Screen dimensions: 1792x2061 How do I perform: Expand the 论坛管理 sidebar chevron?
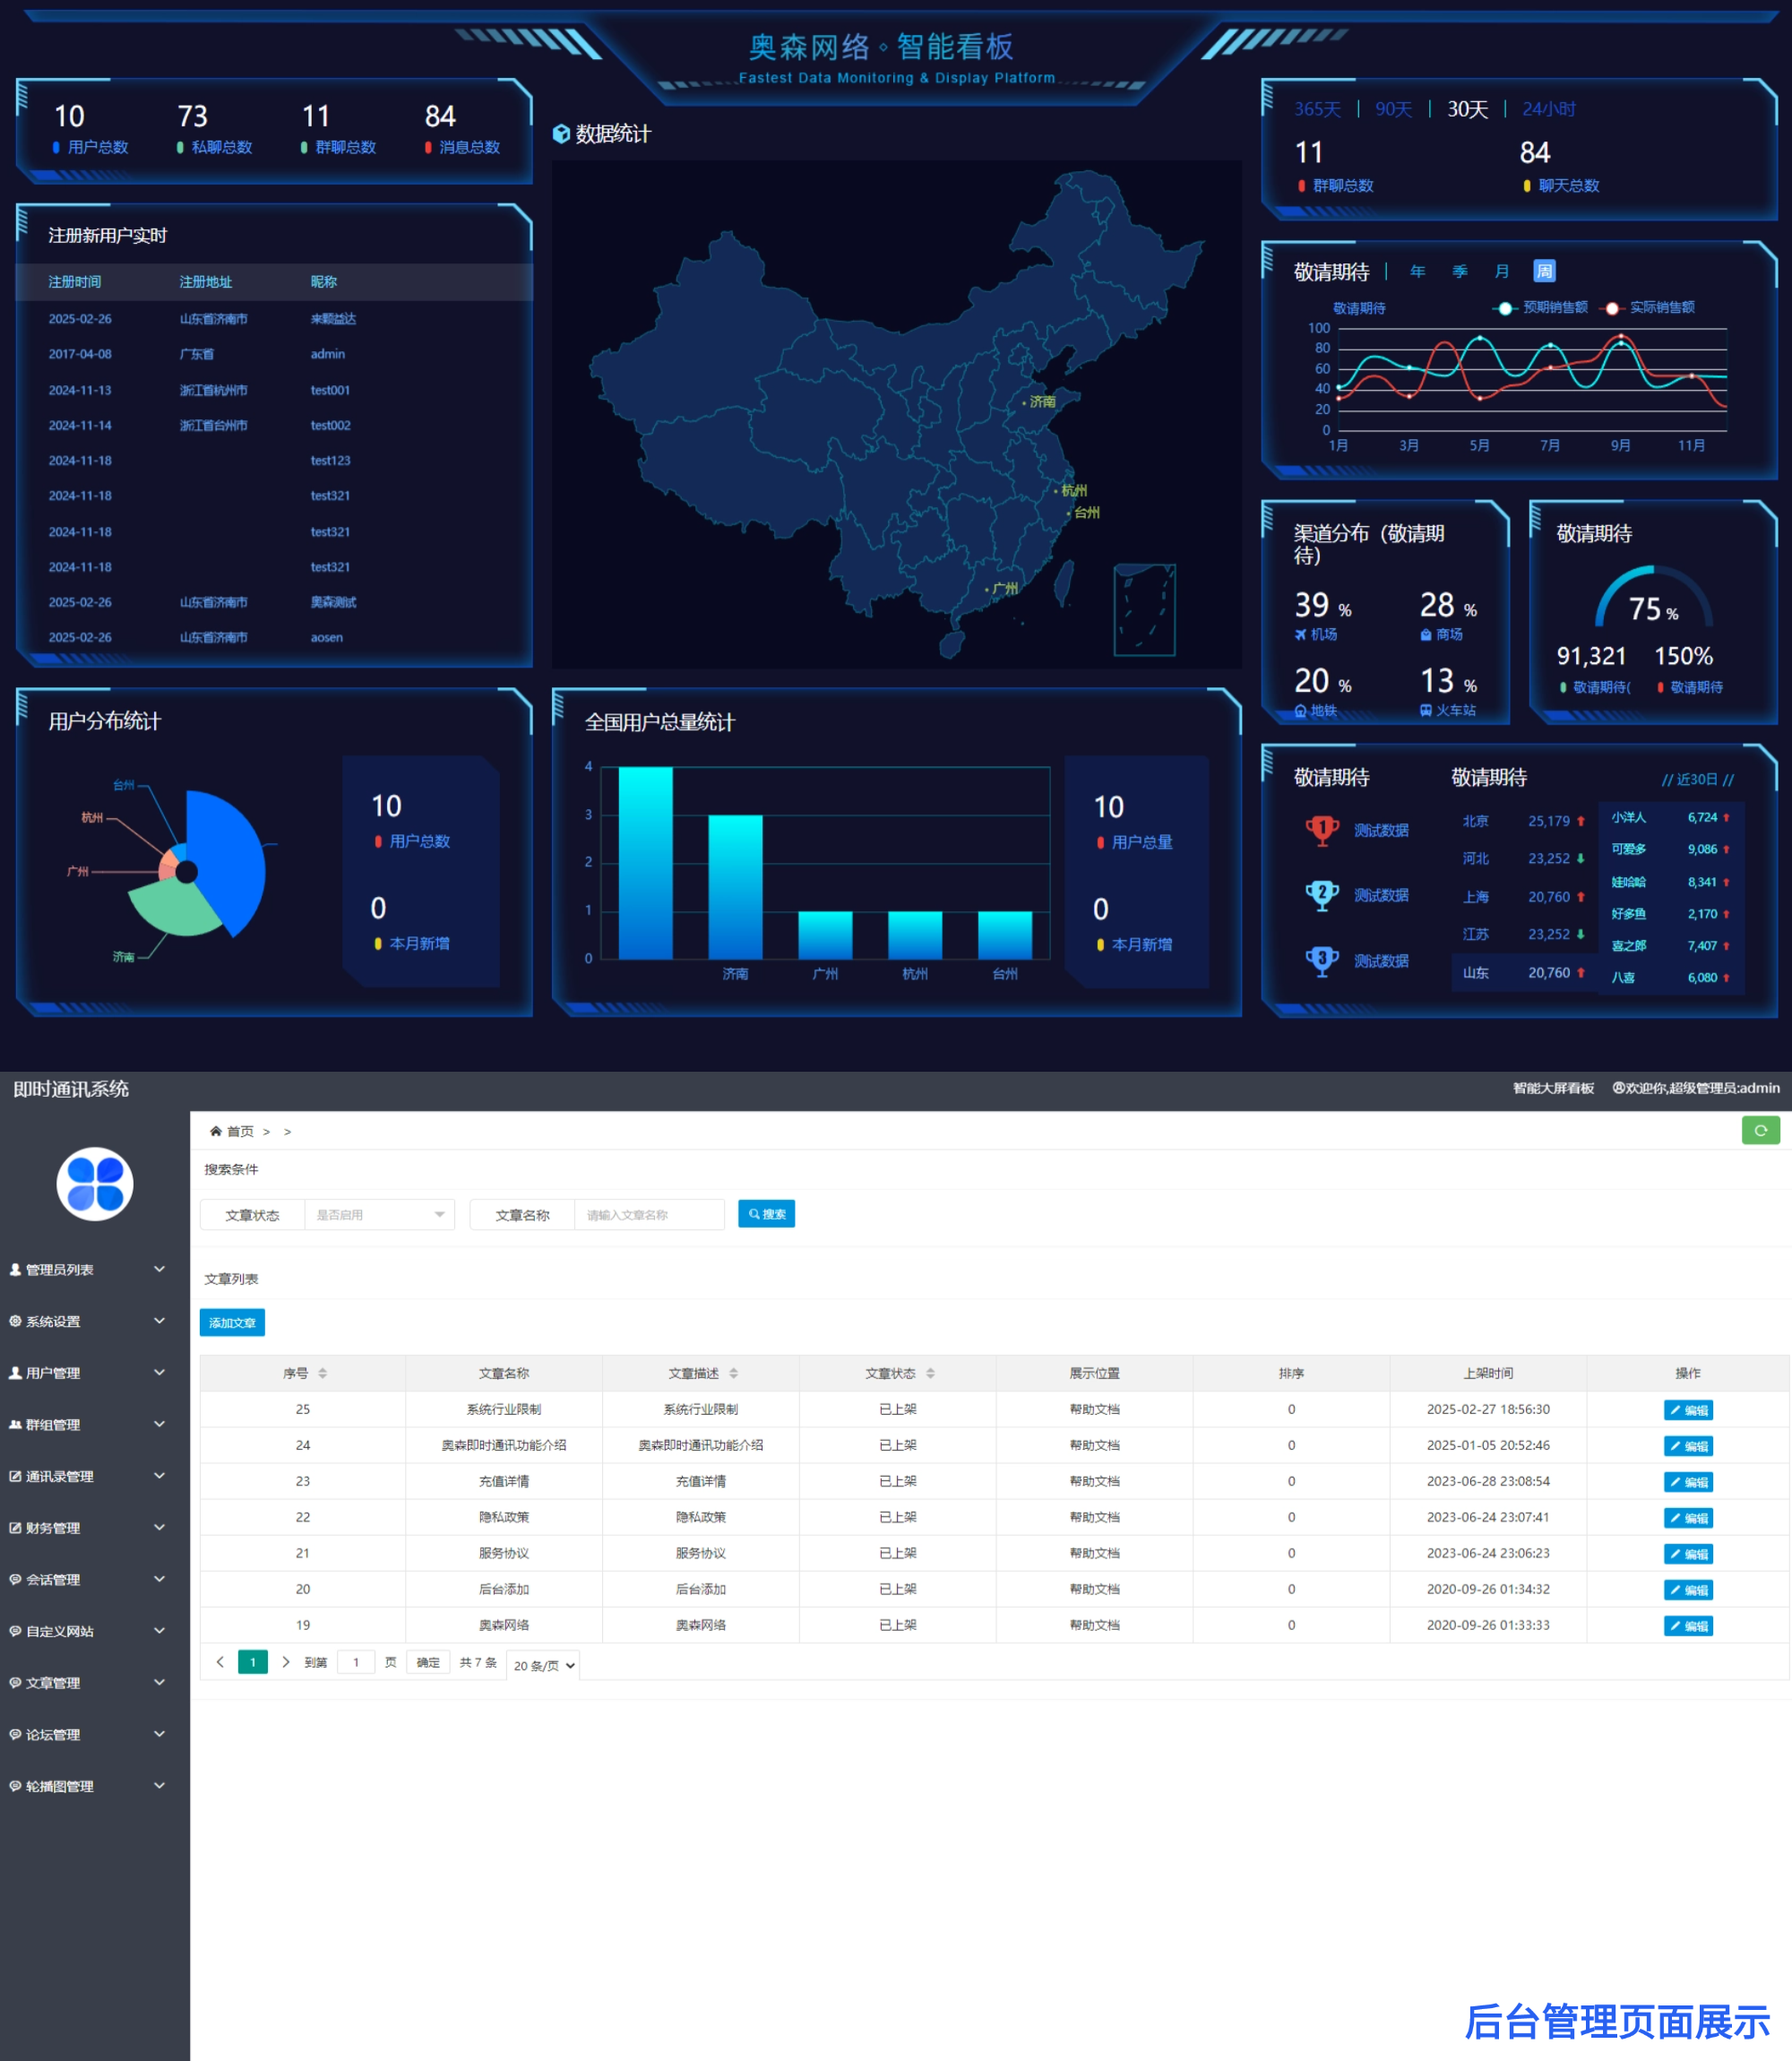click(159, 1734)
